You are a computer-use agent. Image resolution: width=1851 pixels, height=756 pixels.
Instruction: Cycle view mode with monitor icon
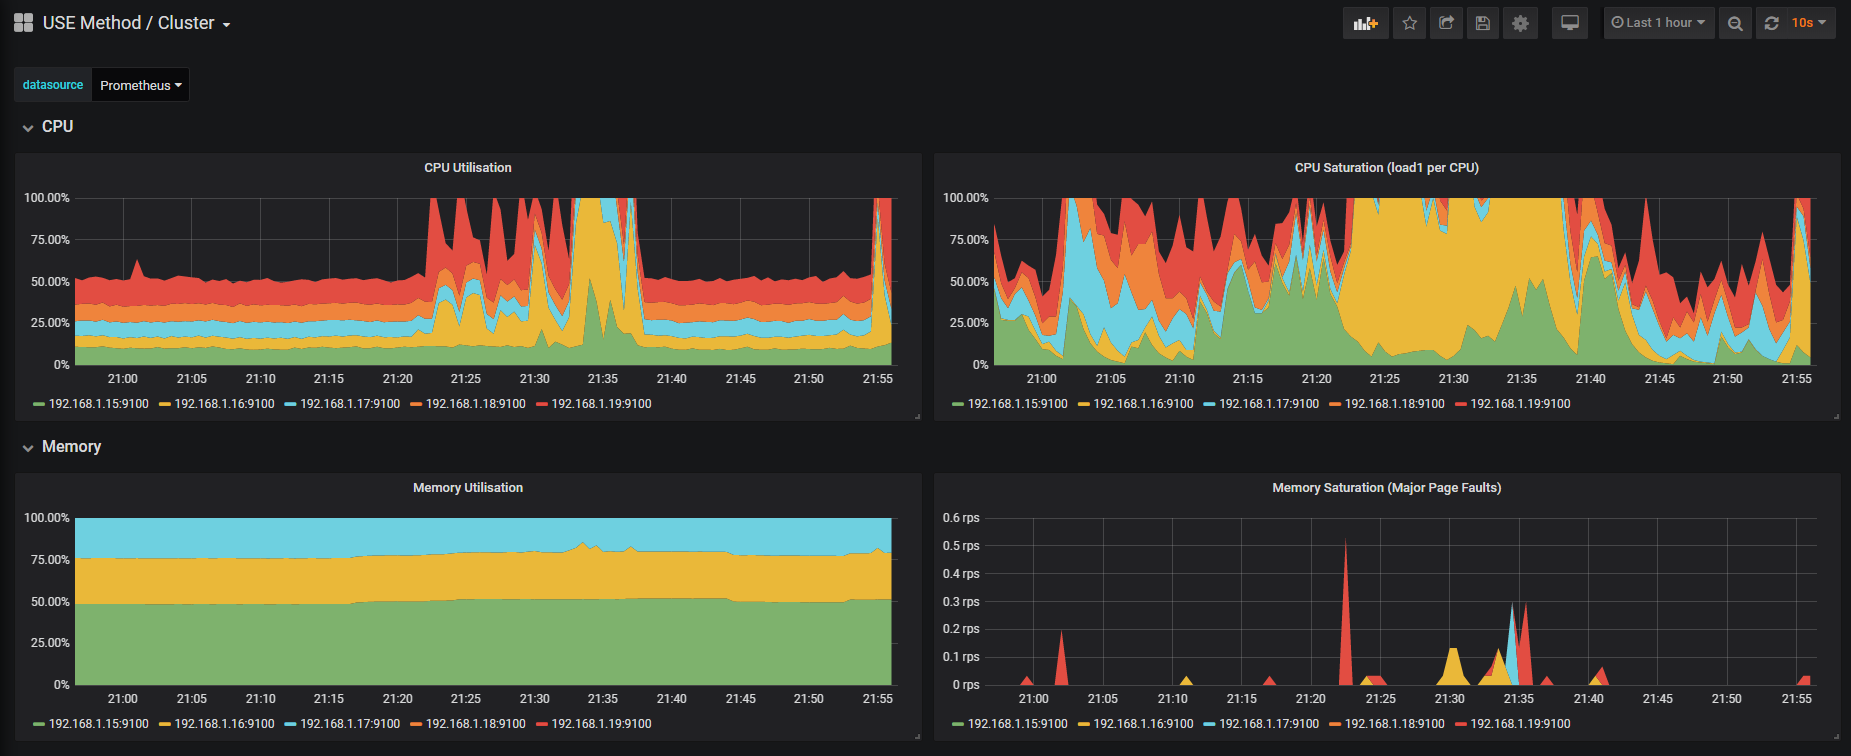1570,23
